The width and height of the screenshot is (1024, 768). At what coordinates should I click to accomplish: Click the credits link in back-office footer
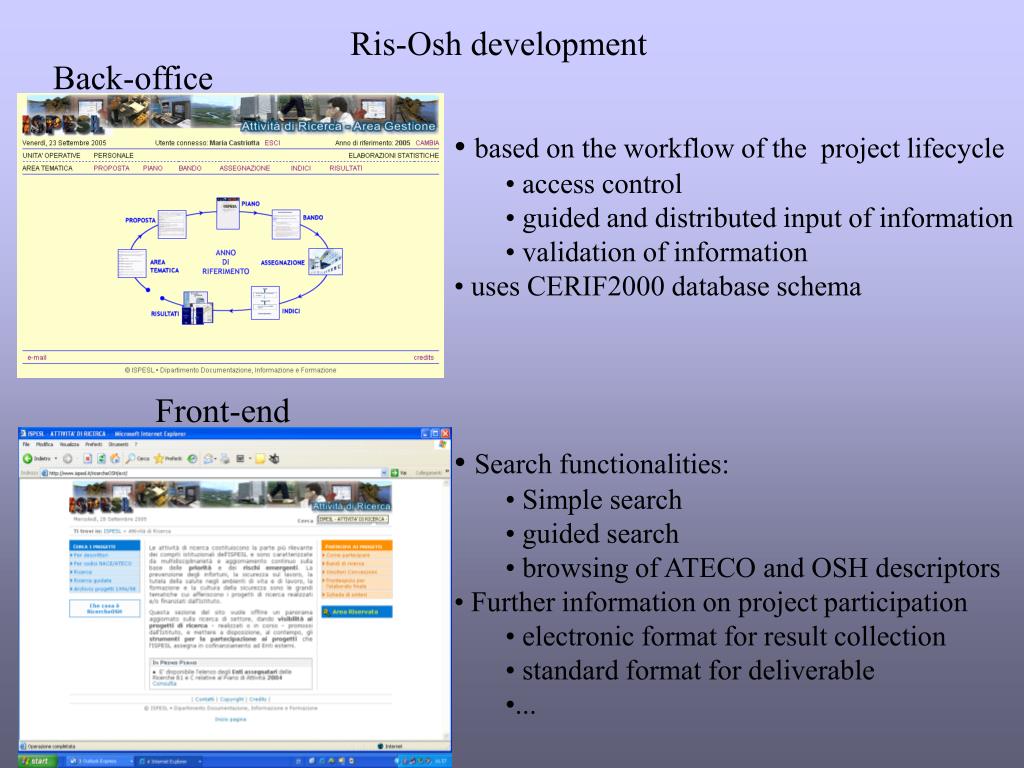point(423,358)
